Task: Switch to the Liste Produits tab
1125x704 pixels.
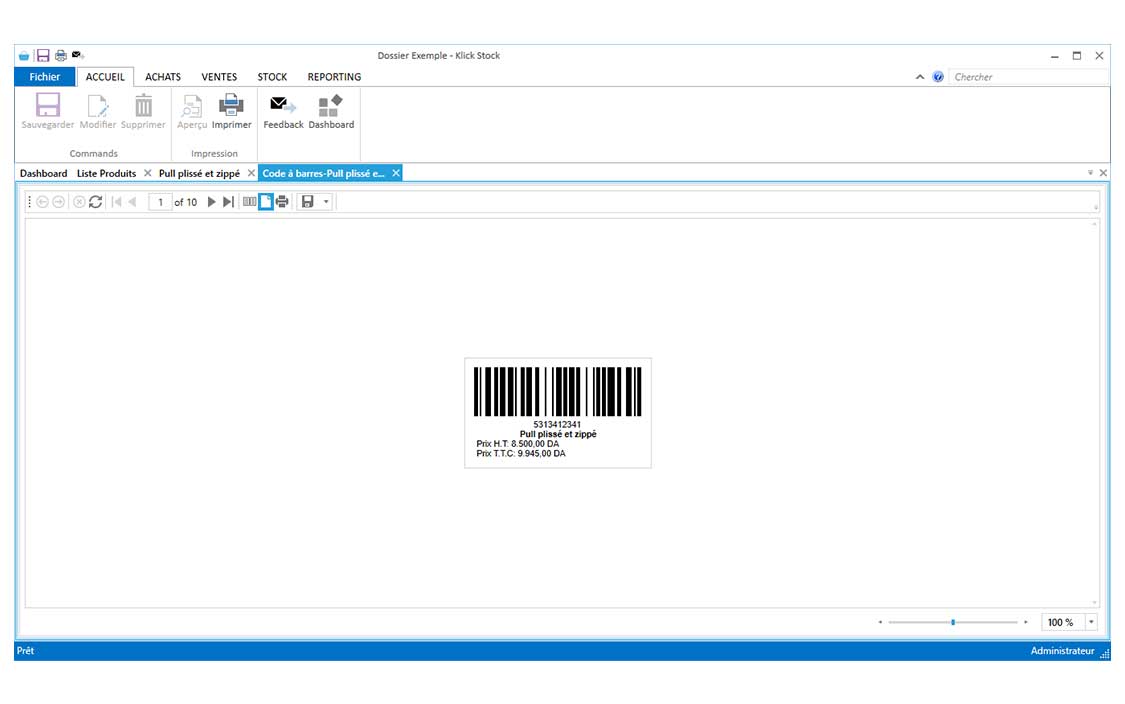Action: point(106,174)
